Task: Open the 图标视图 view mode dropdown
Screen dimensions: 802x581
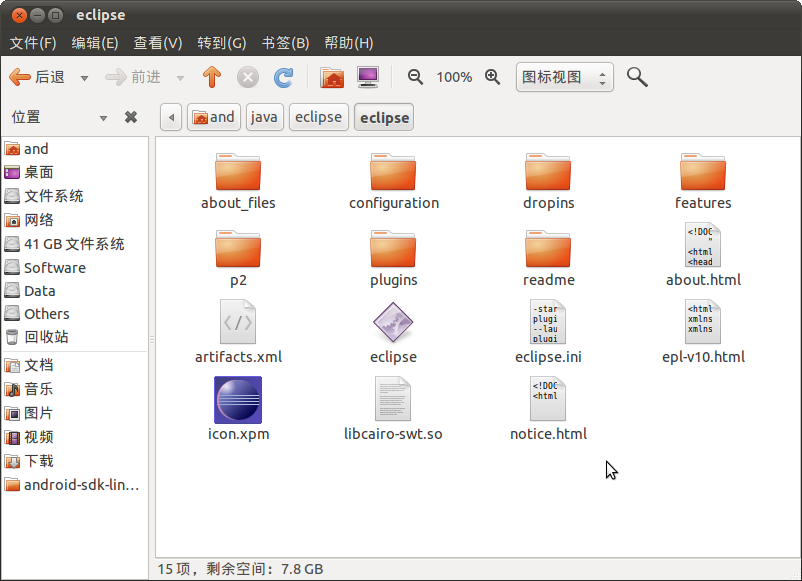Action: tap(564, 77)
